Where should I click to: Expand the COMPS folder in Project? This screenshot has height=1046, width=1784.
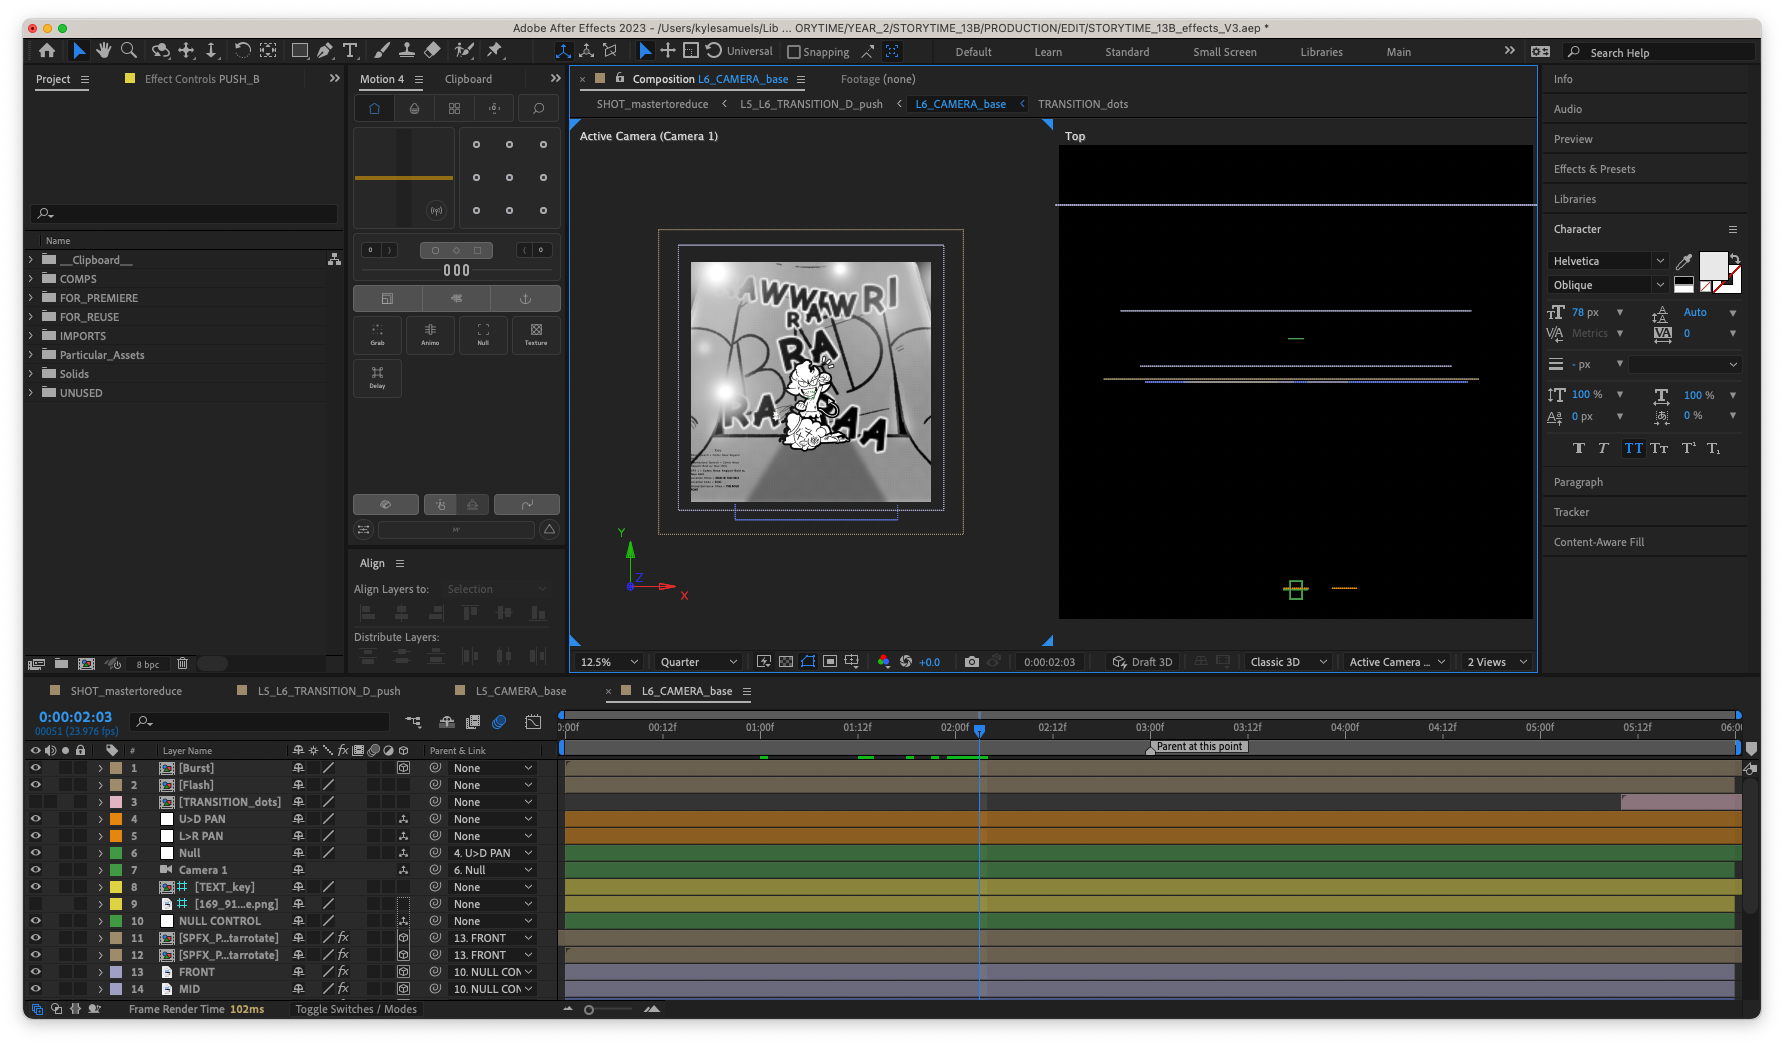tap(31, 279)
